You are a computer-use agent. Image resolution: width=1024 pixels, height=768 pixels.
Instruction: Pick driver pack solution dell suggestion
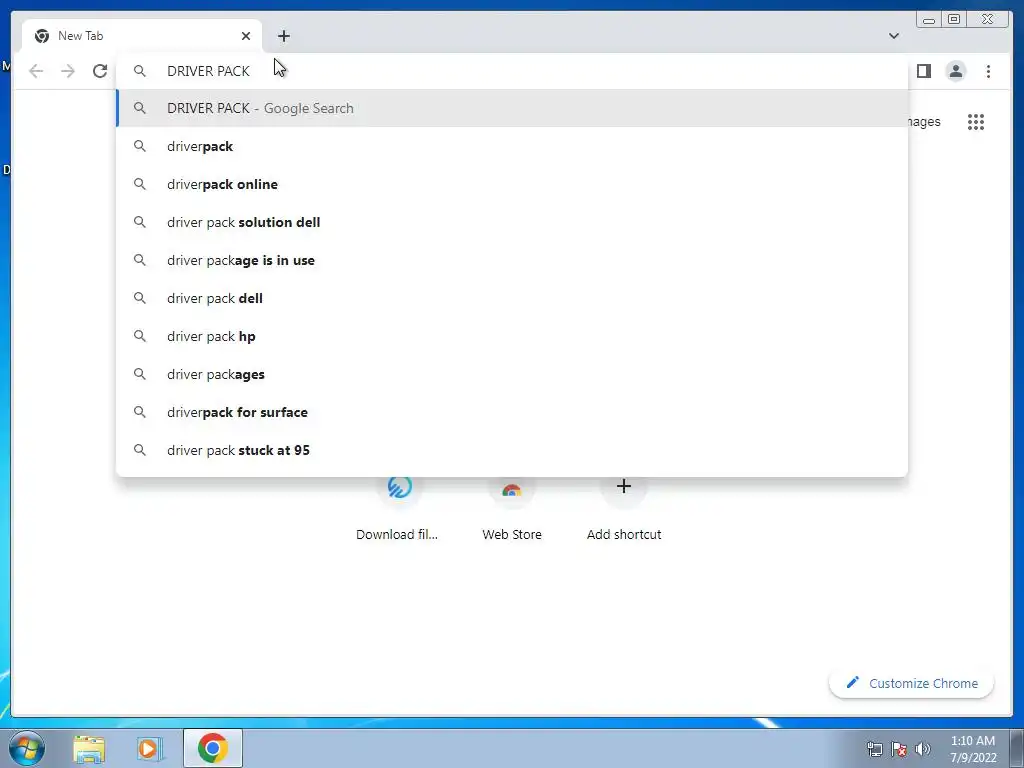click(x=512, y=222)
